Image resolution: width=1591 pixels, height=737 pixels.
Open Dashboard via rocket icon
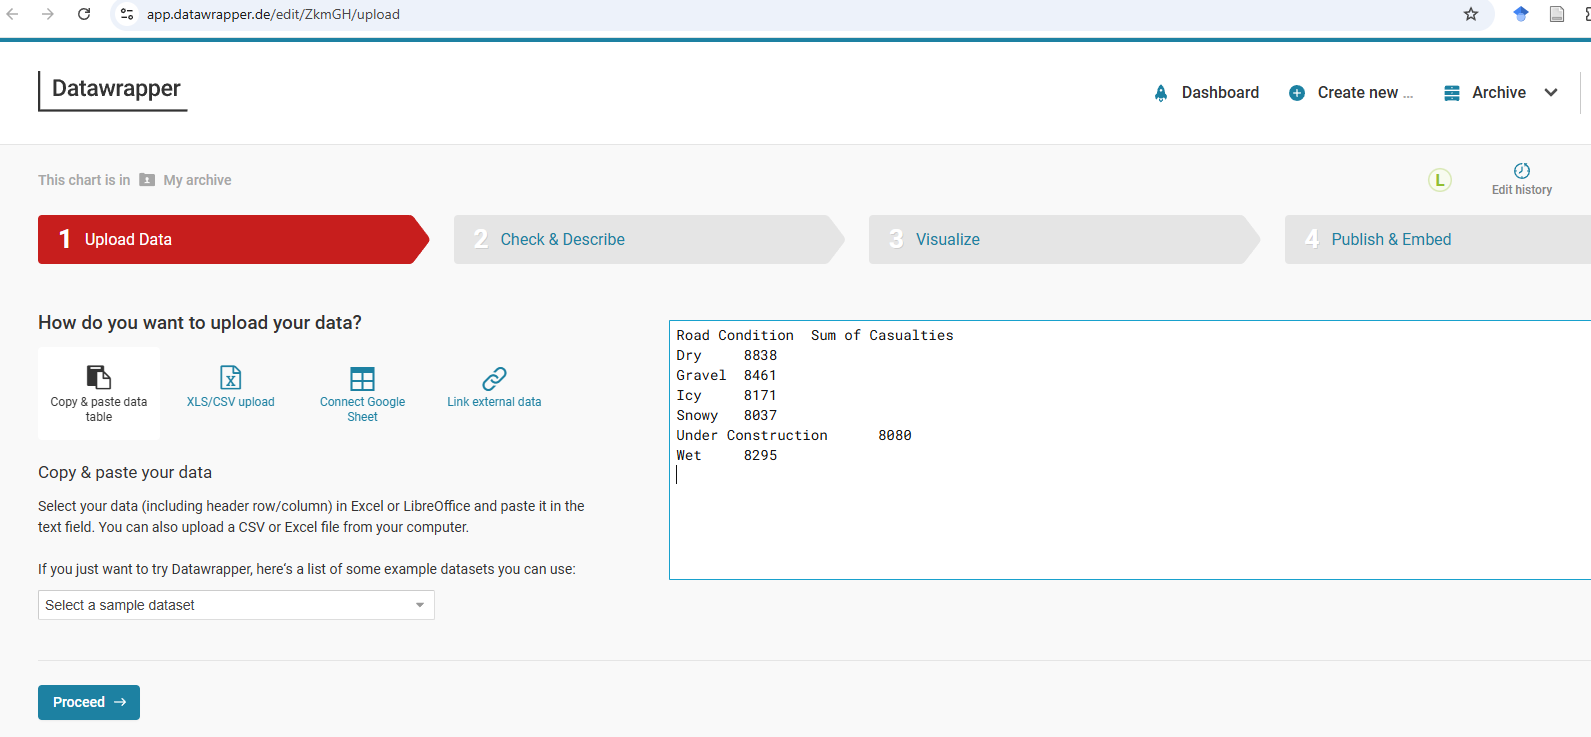tap(1161, 93)
